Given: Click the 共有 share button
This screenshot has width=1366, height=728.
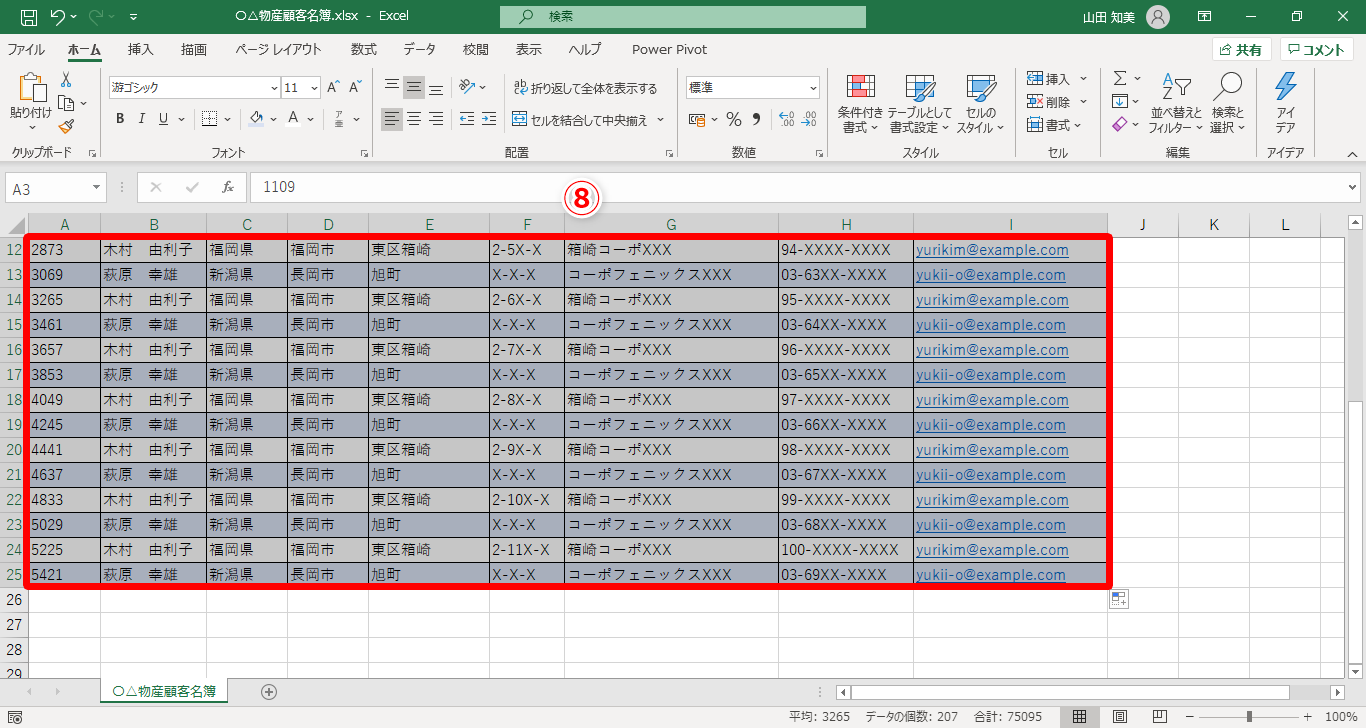Looking at the screenshot, I should click(1241, 50).
